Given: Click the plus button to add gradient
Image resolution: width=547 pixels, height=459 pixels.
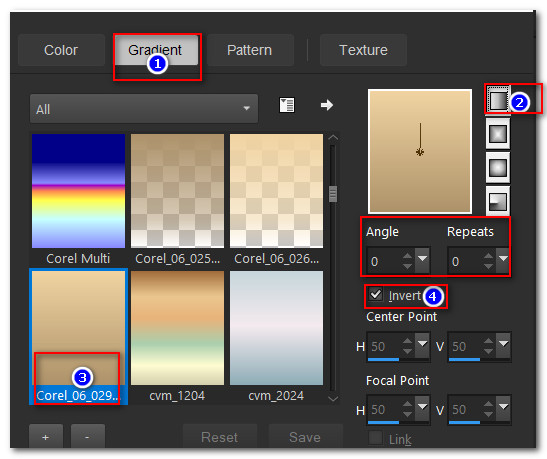Looking at the screenshot, I should coord(46,437).
